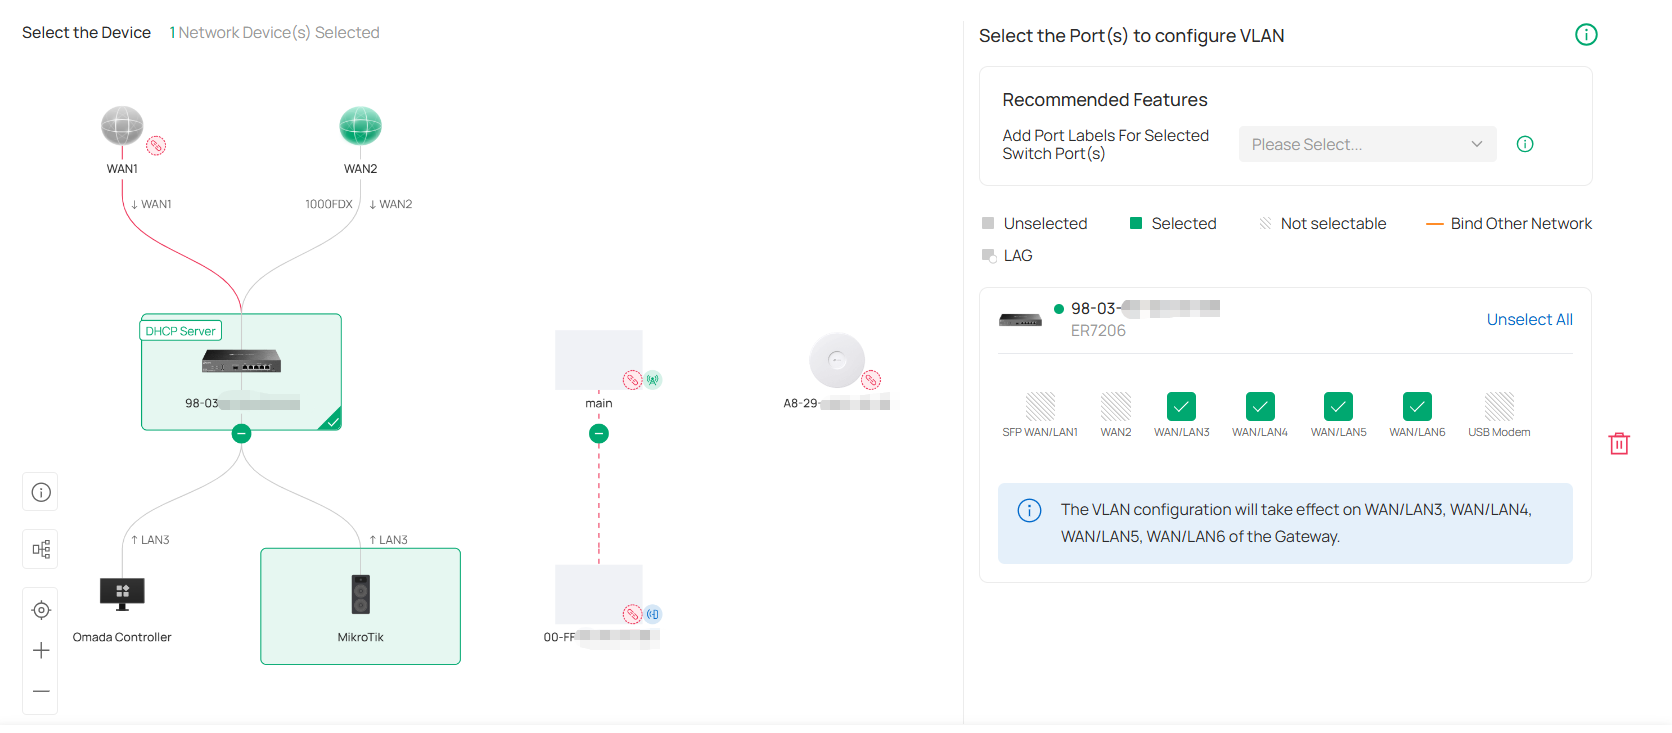
Task: Click the red trash delete icon
Action: [1619, 443]
